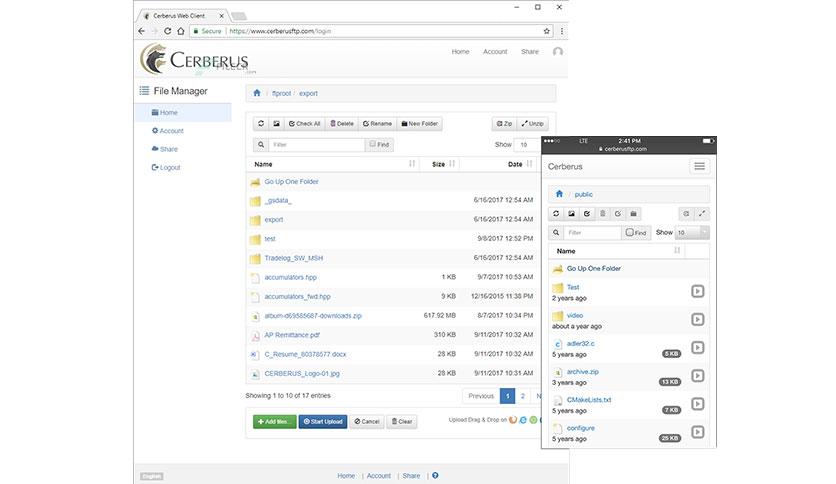Viewport: 836px width, 484px height.
Task: Click Go Up One Folder in desktop list
Action: (291, 182)
